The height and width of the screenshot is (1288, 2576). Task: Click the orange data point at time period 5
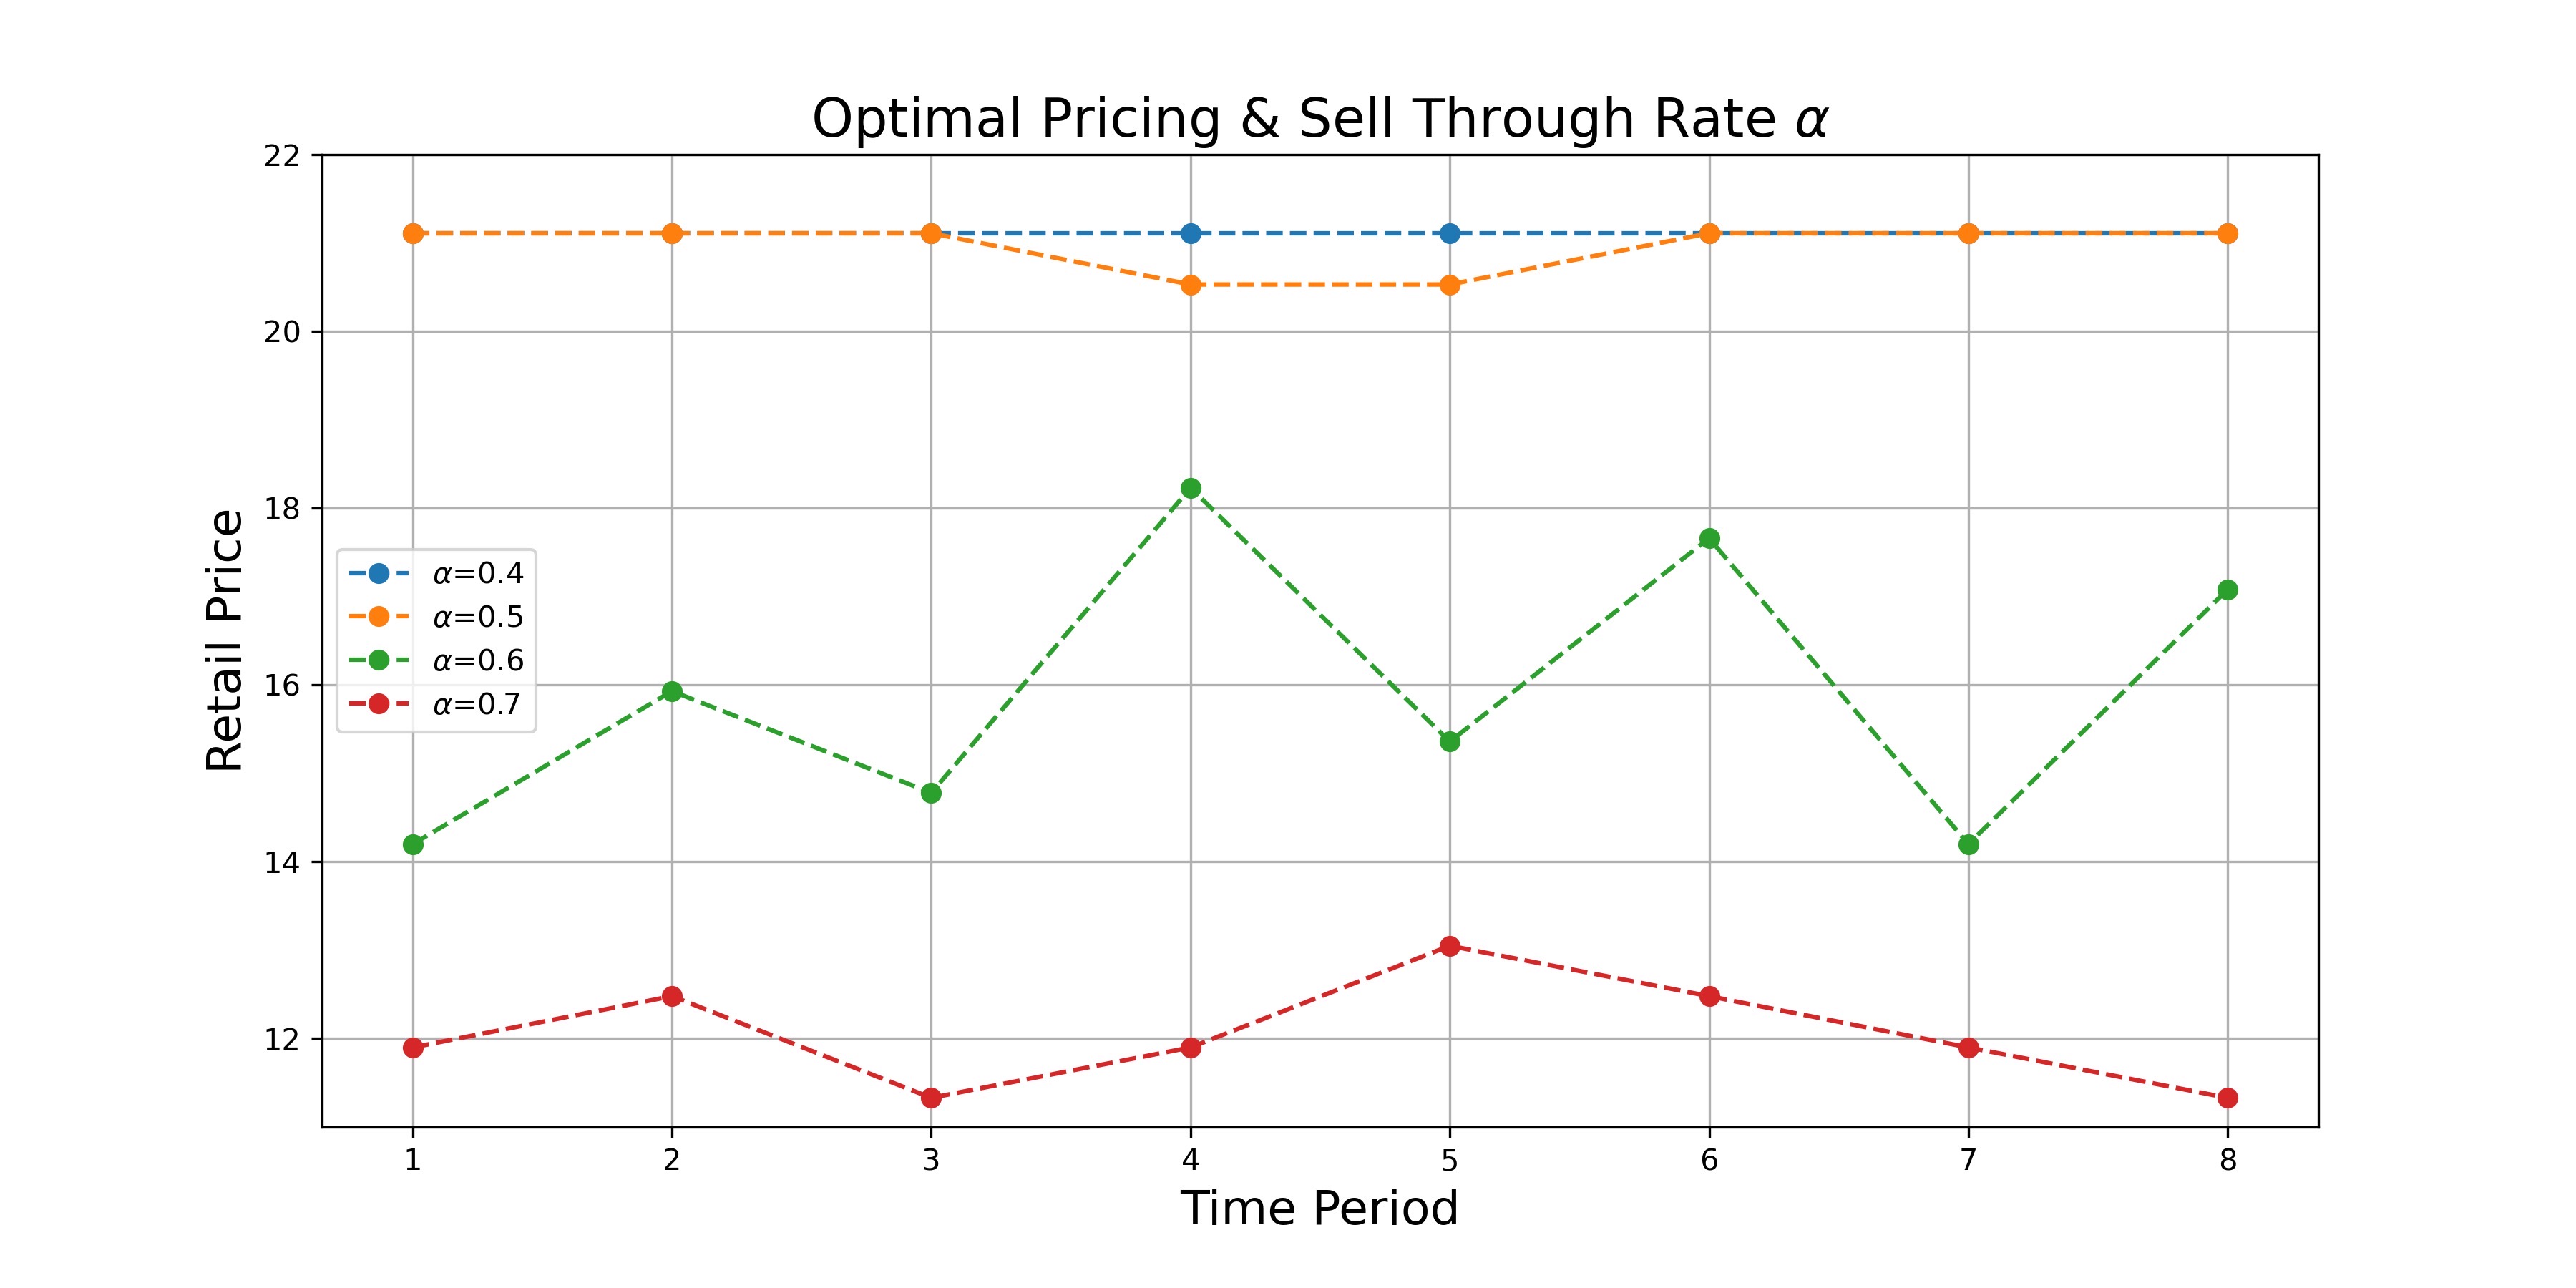click(x=1449, y=285)
